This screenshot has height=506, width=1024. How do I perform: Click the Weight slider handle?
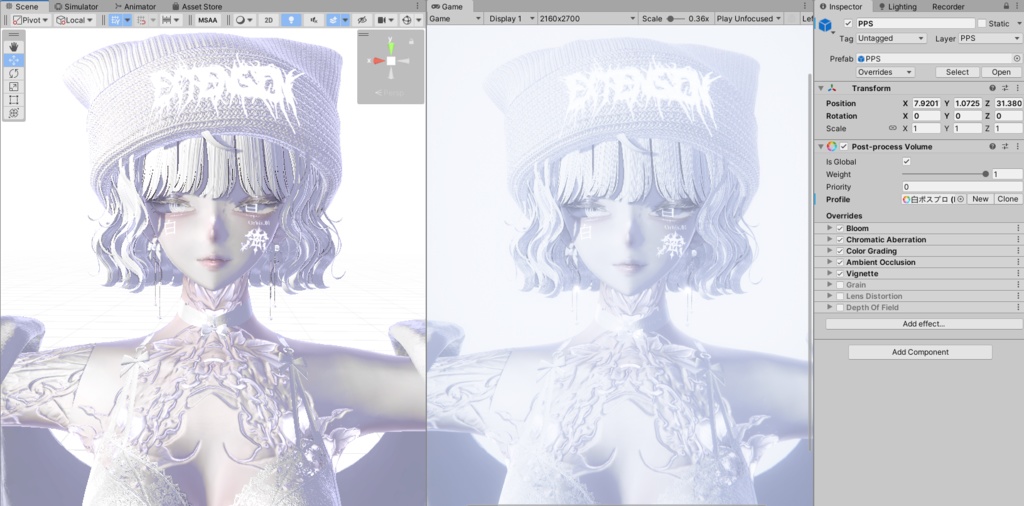(x=985, y=174)
